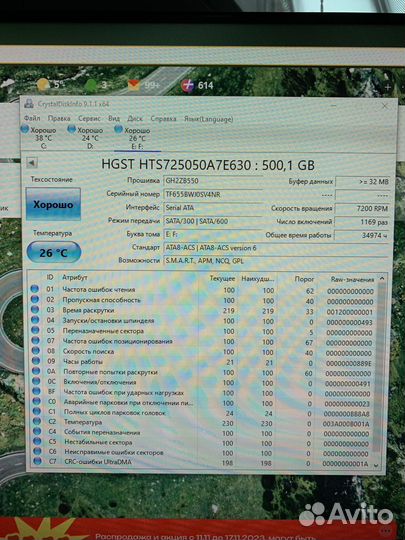This screenshot has width=405, height=540.
Task: Click the rotation speed value 7200 RPM
Action: point(363,208)
